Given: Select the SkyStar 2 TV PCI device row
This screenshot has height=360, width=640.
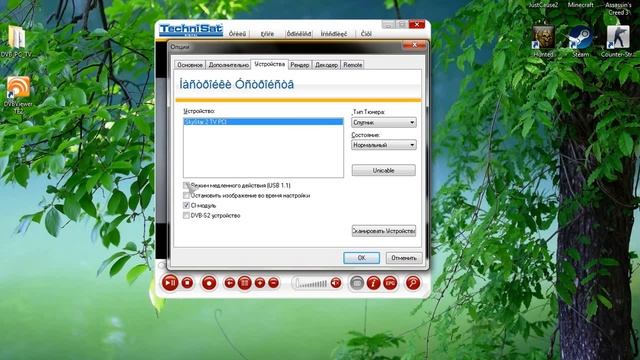Looking at the screenshot, I should [x=263, y=122].
